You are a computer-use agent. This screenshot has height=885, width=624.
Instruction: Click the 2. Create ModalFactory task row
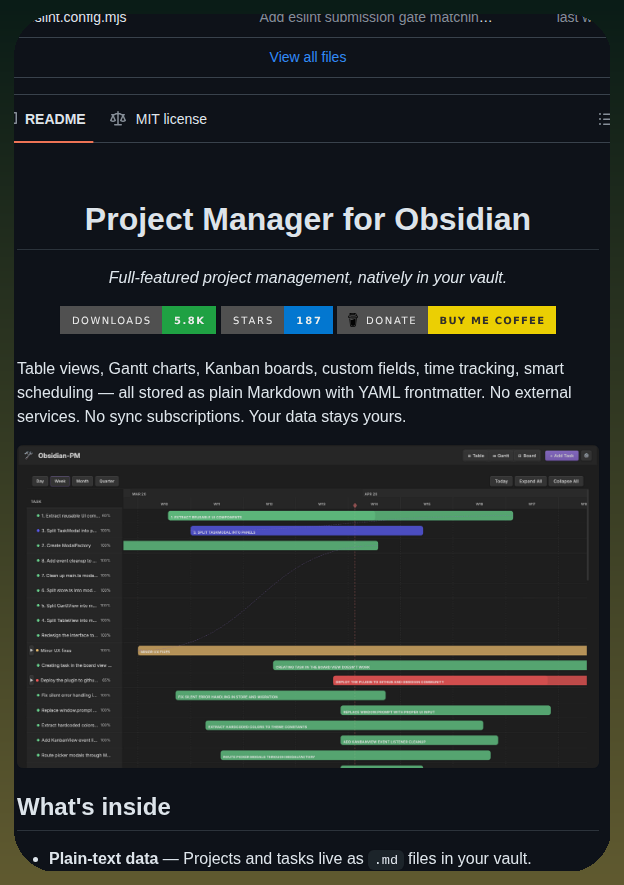click(x=73, y=545)
